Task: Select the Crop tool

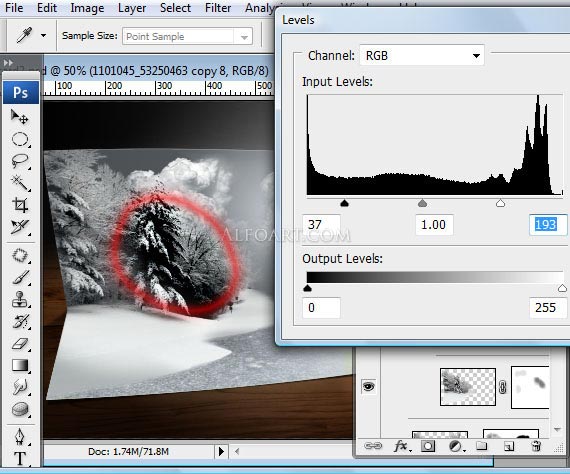Action: [20, 205]
